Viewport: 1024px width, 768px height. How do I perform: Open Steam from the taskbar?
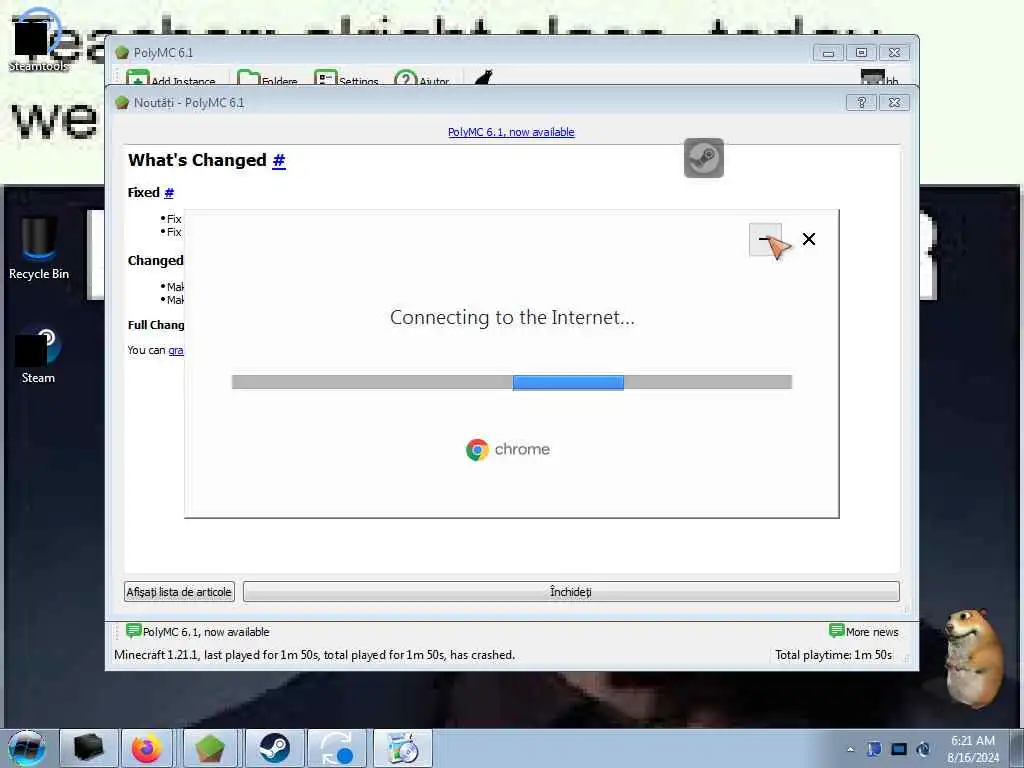click(x=274, y=748)
